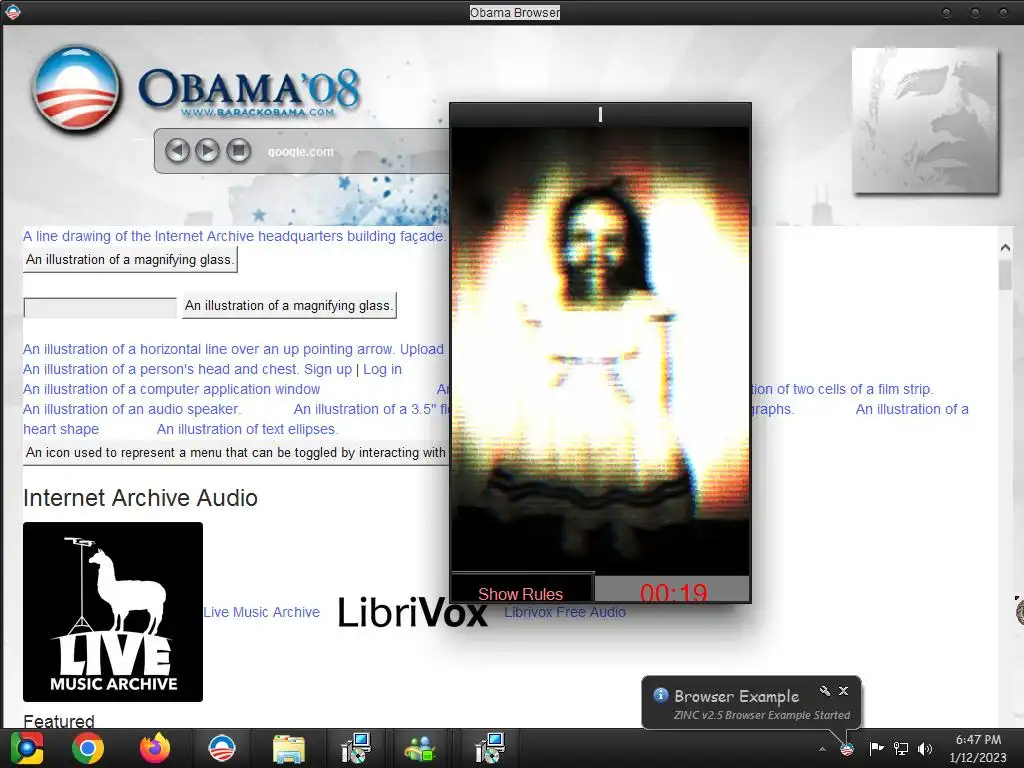This screenshot has height=768, width=1024.
Task: Click the magnifying glass button beside search box
Action: [x=289, y=306]
